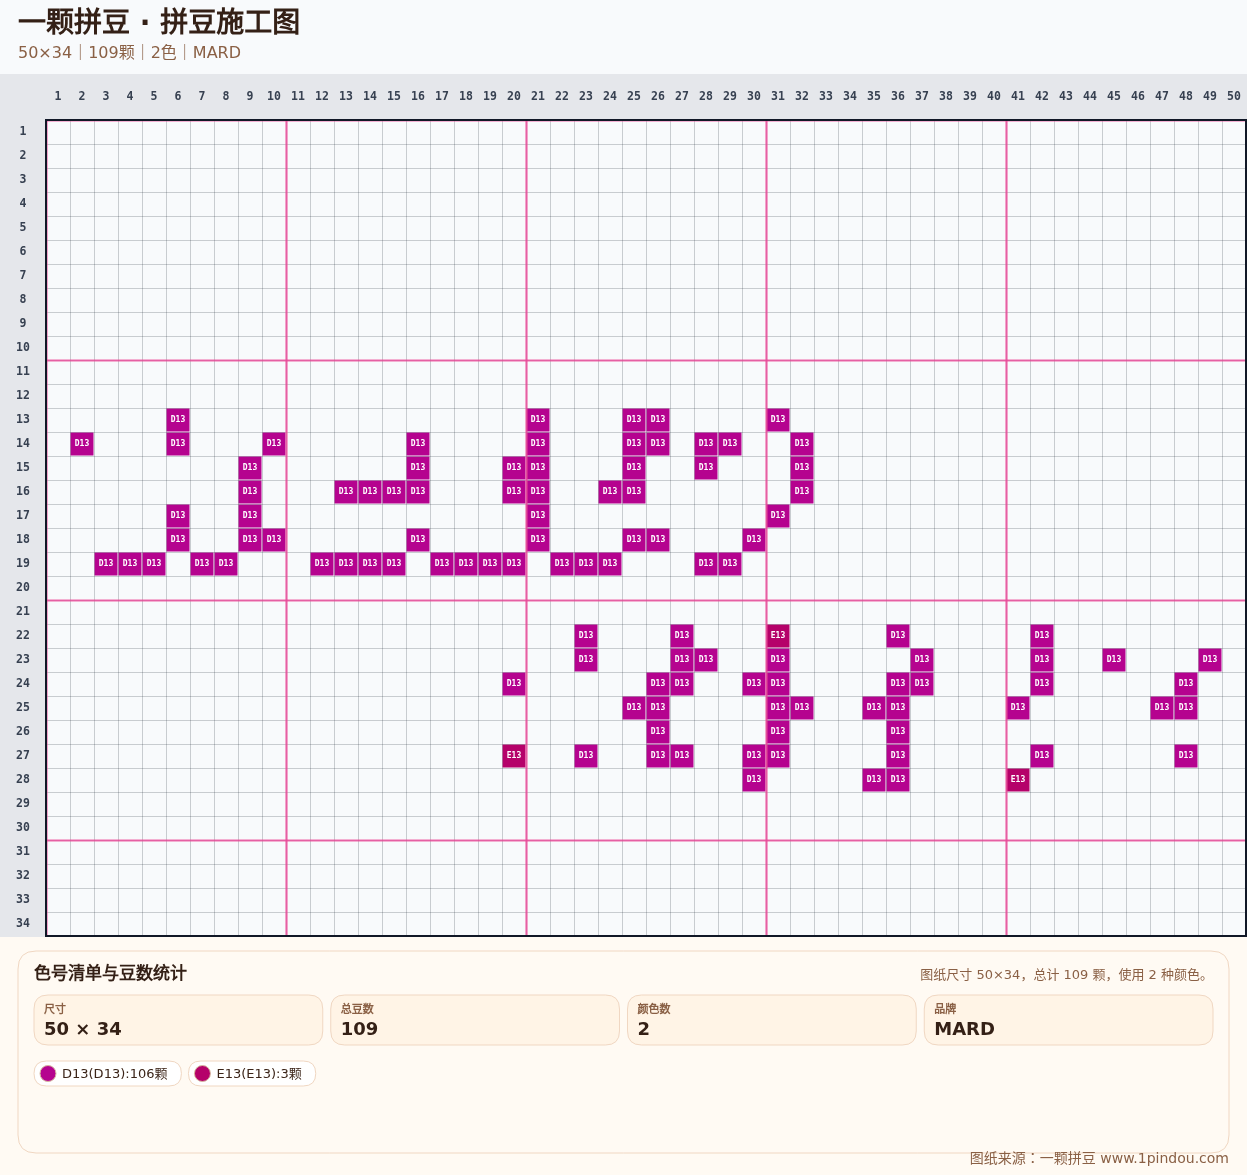Pick the D13 bead at row 23, column 49
The height and width of the screenshot is (1175, 1247).
[x=1210, y=659]
